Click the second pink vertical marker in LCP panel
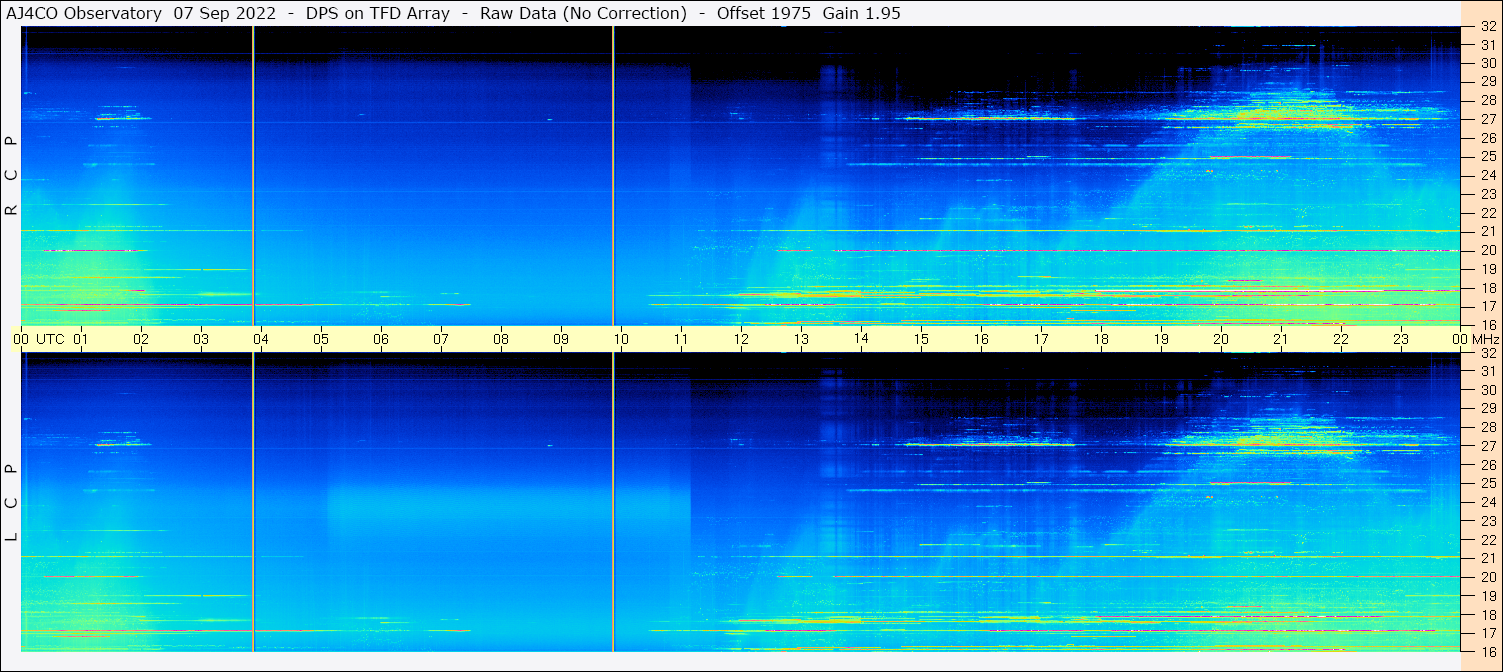Viewport: 1503px width, 672px height. point(613,502)
